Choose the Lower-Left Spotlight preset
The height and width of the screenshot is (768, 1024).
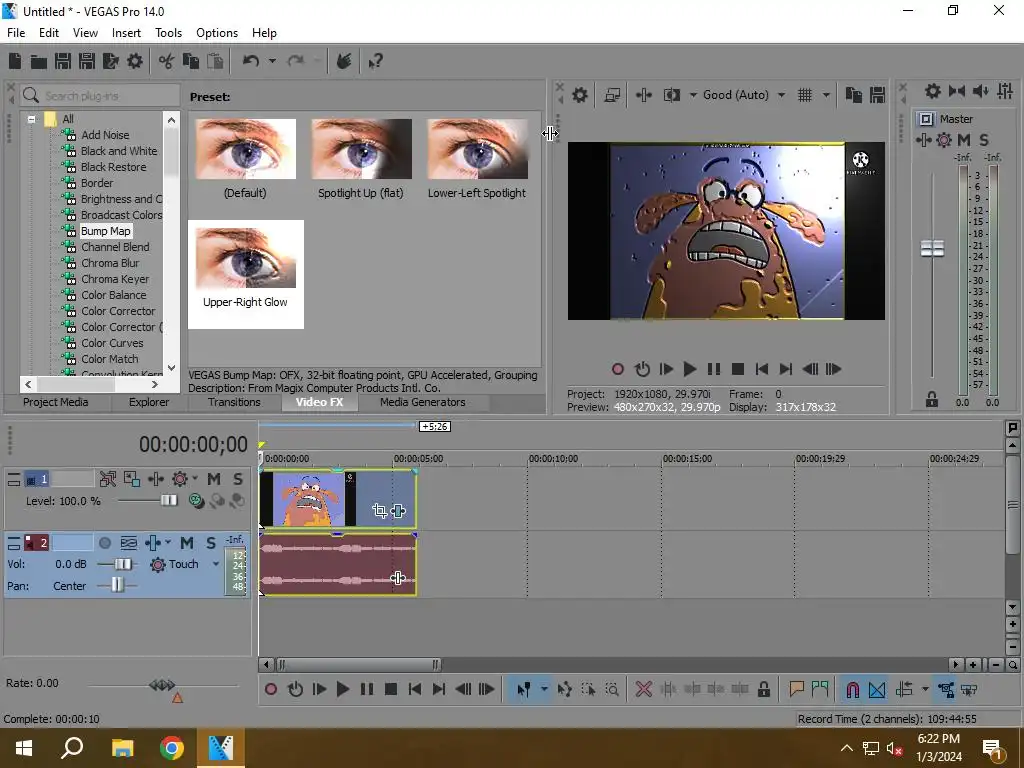477,159
